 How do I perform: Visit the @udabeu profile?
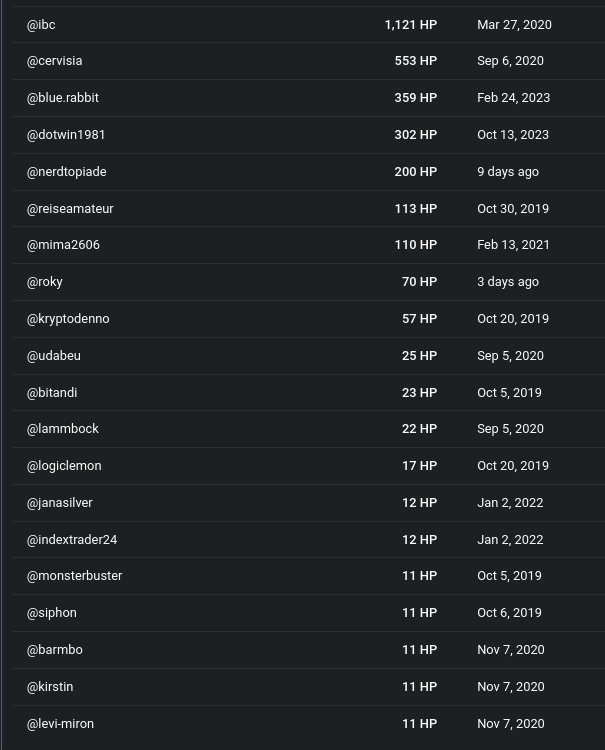(x=54, y=356)
